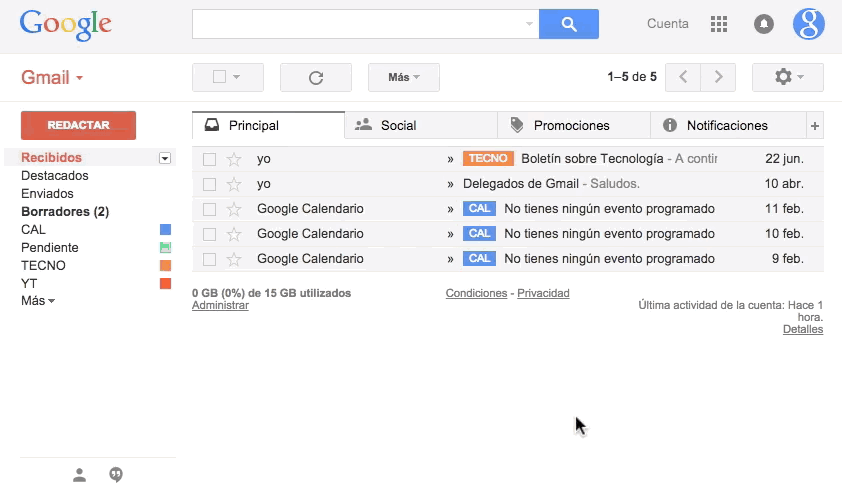This screenshot has height=486, width=842.
Task: Click the orange TECNO label tag
Action: pyautogui.click(x=488, y=158)
